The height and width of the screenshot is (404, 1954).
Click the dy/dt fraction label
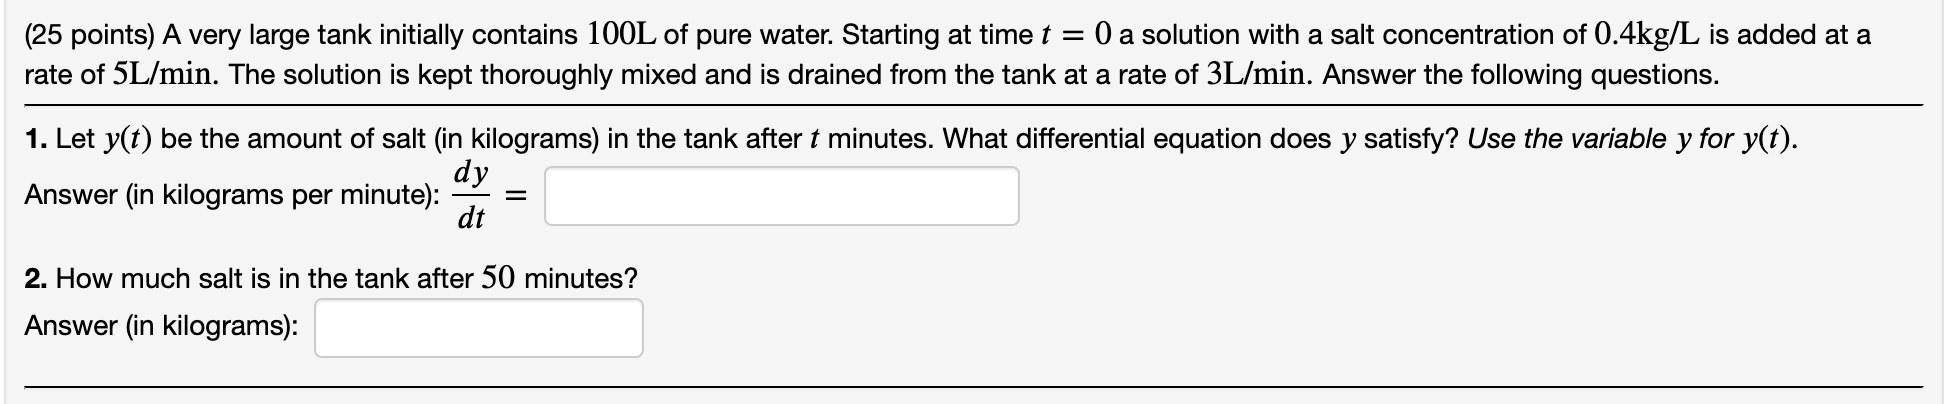(471, 195)
